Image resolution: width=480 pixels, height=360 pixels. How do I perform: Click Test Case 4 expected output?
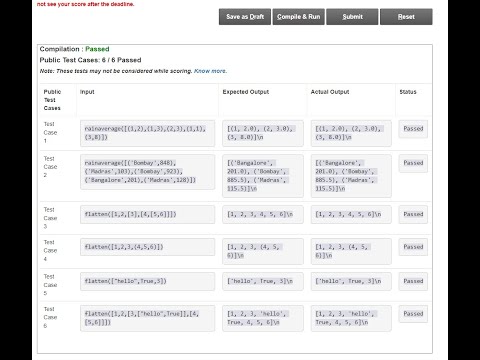point(263,251)
